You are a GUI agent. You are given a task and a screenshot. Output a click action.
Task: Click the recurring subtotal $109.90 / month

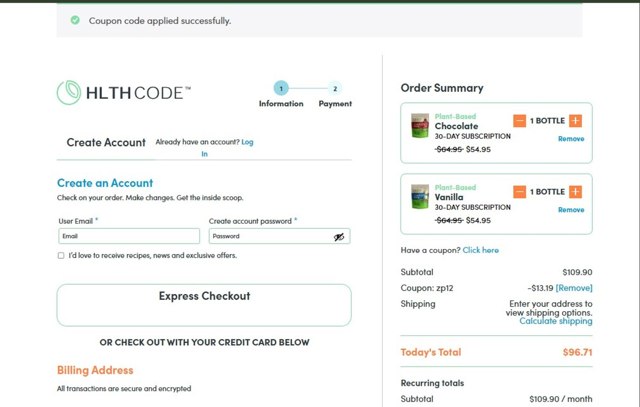pos(561,399)
